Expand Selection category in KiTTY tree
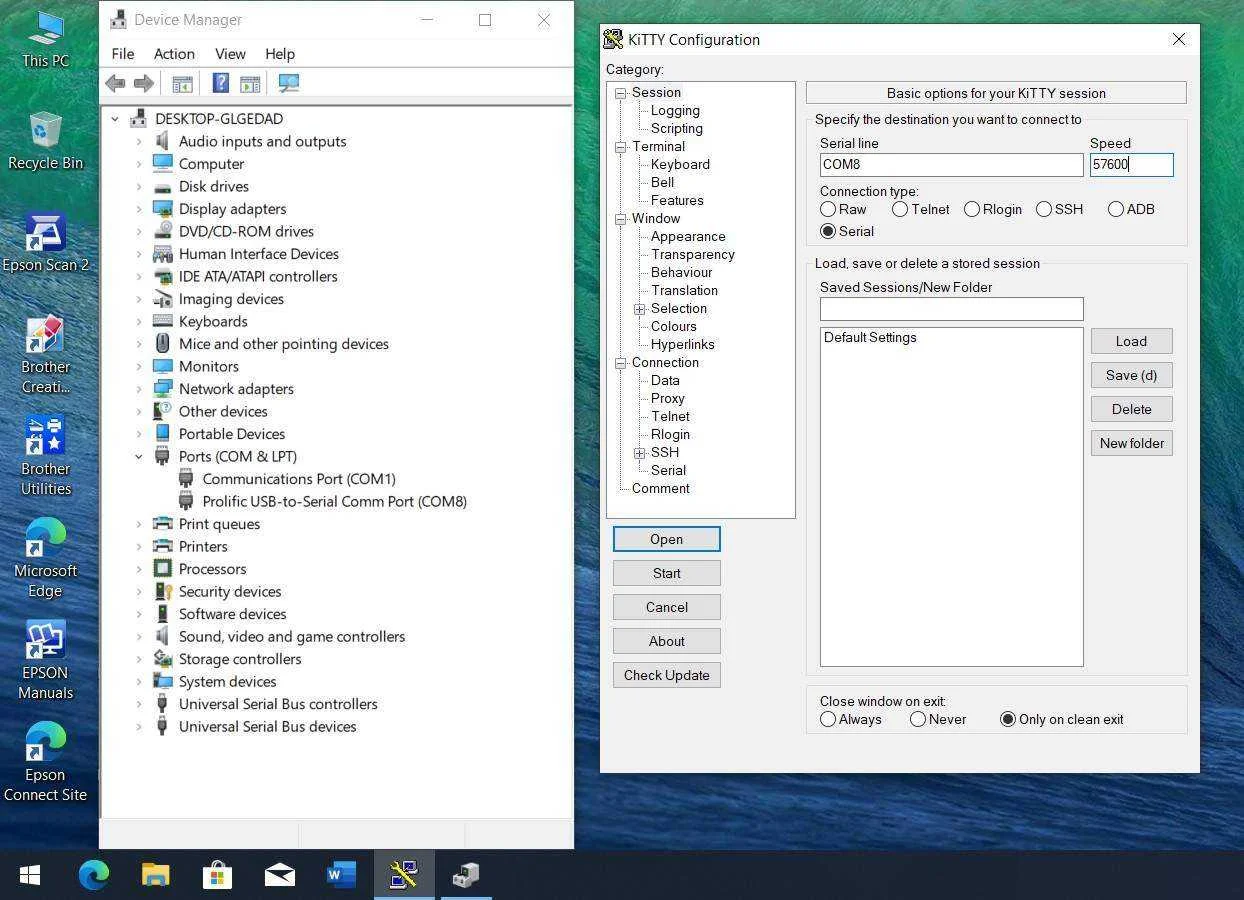This screenshot has width=1244, height=900. click(x=640, y=309)
